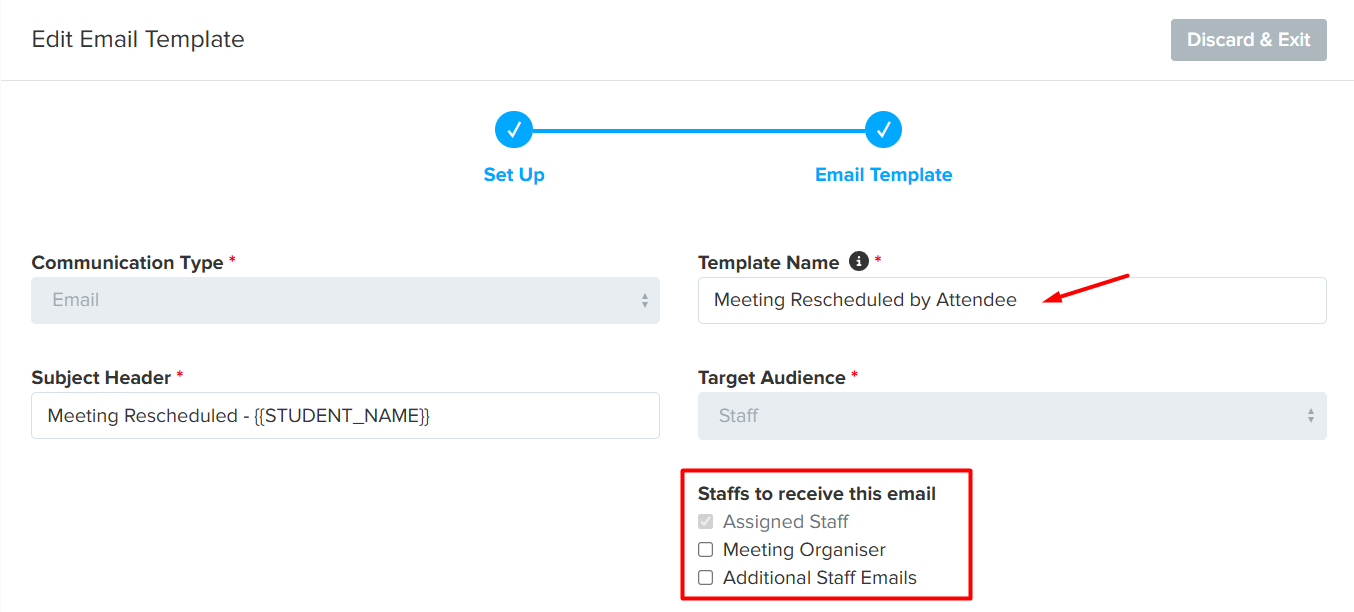Click the Communication Type field label
The width and height of the screenshot is (1354, 612).
tap(127, 263)
